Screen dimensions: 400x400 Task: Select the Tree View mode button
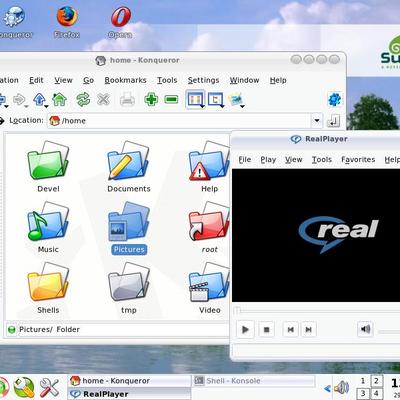[x=215, y=99]
